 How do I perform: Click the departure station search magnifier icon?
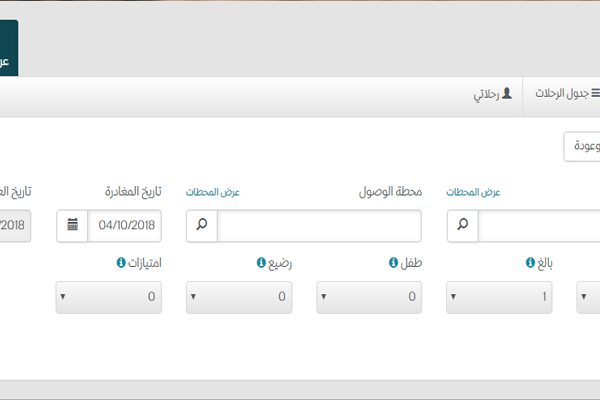tap(463, 226)
